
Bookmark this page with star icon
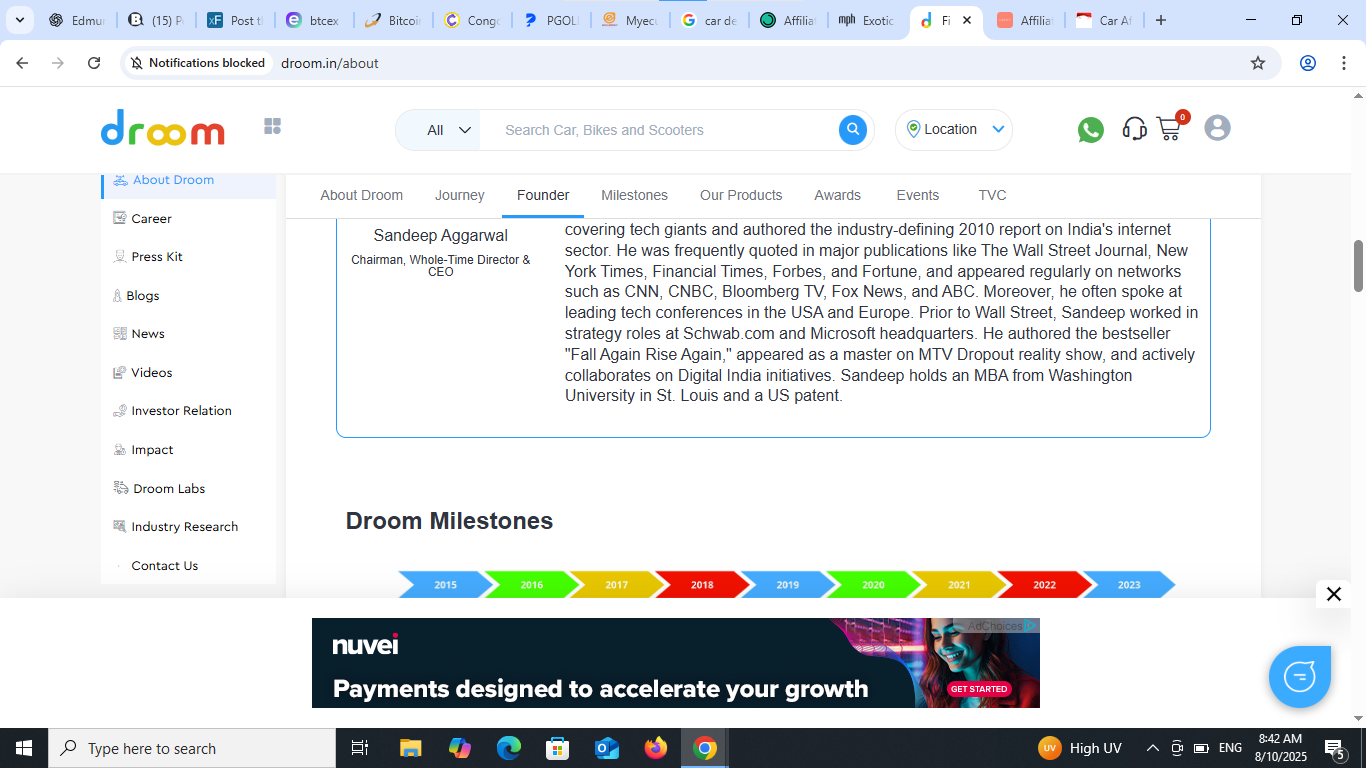(1258, 63)
